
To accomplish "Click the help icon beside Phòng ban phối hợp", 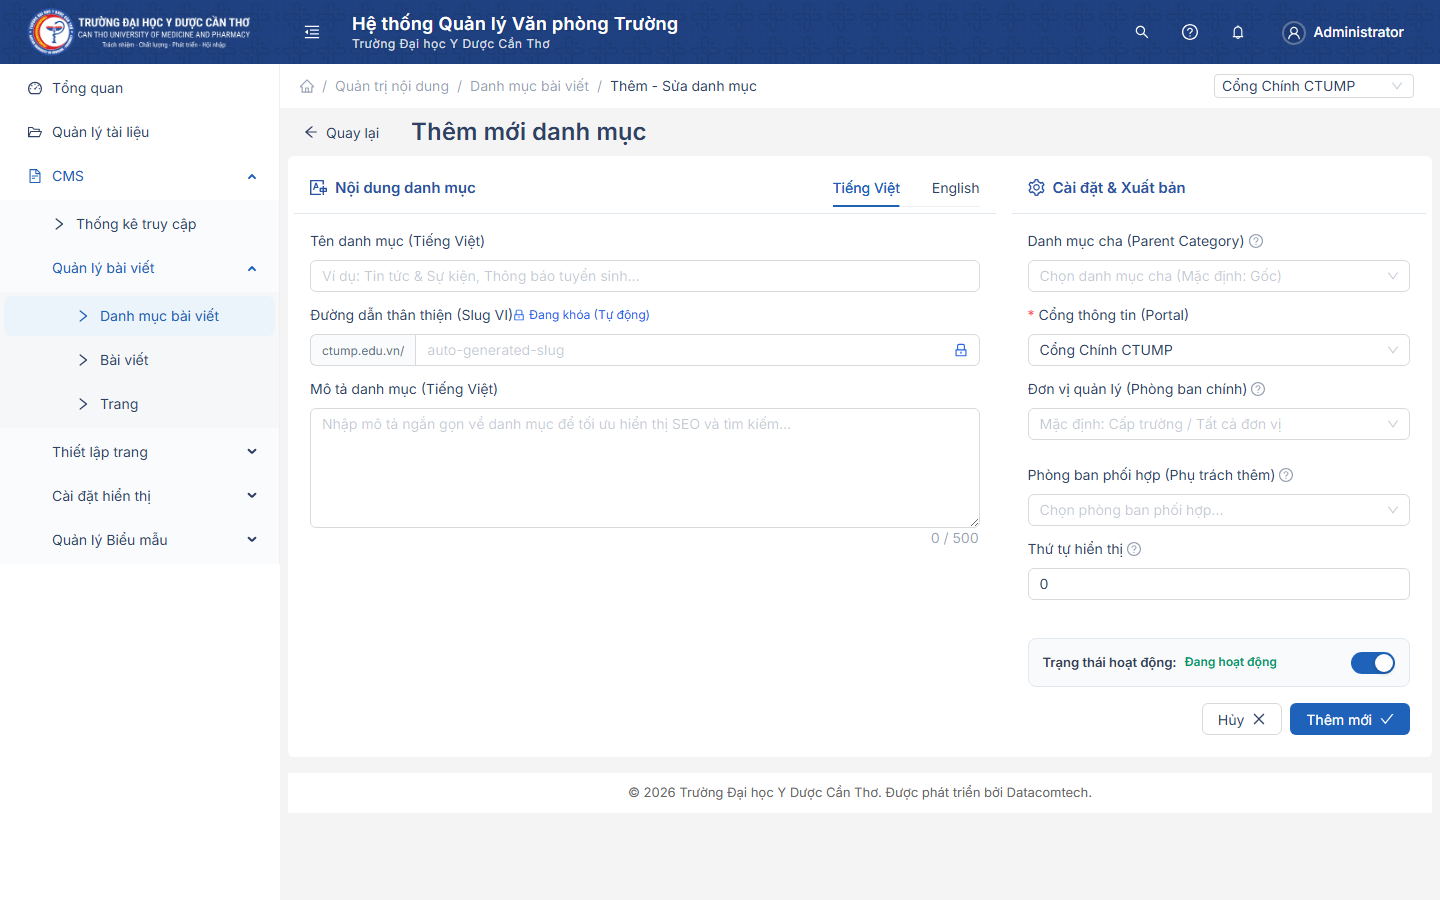I will click(1286, 475).
